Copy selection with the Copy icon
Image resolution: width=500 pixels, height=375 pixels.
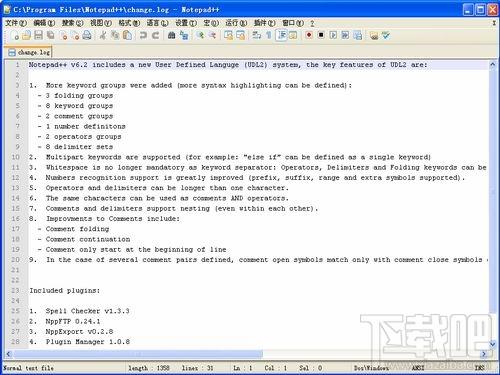(115, 35)
